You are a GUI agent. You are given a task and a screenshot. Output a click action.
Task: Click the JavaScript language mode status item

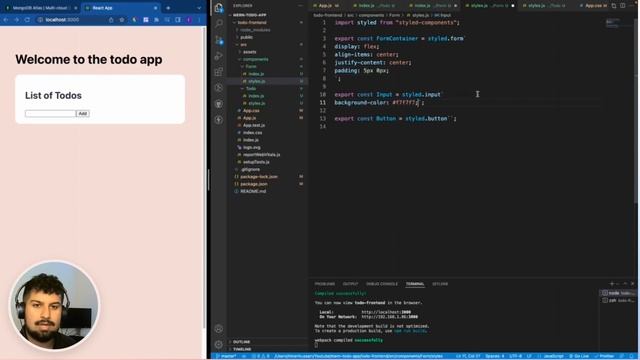[x=553, y=356]
